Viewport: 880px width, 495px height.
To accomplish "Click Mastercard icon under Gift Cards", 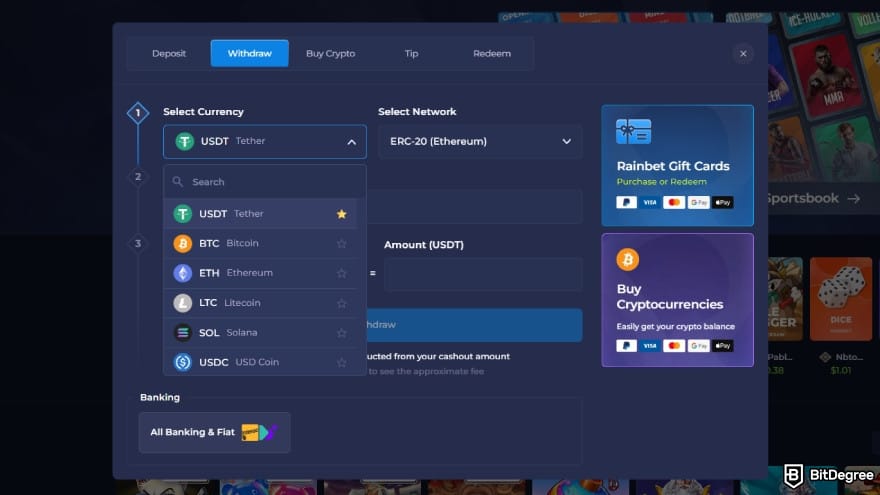I will (x=674, y=203).
